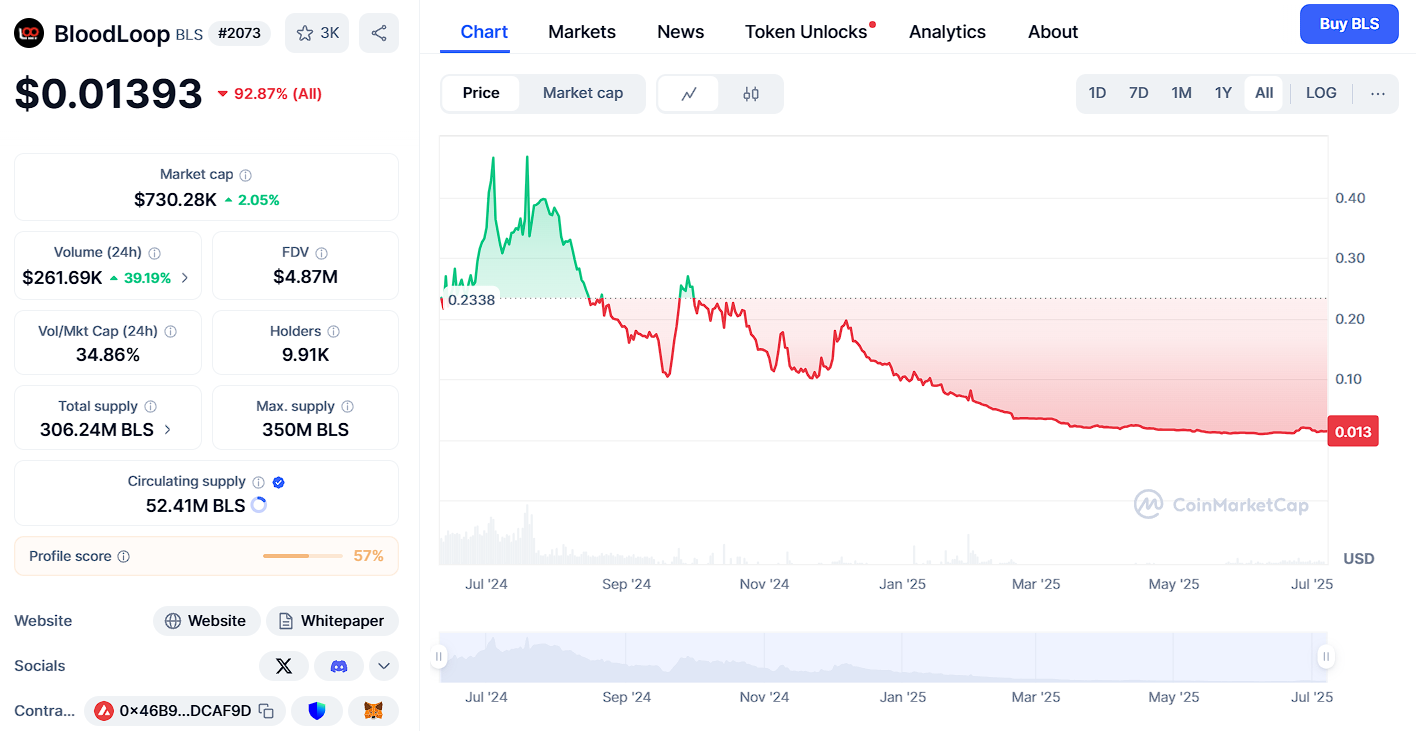1416x731 pixels.
Task: Open FDV info icon
Action: click(x=321, y=253)
